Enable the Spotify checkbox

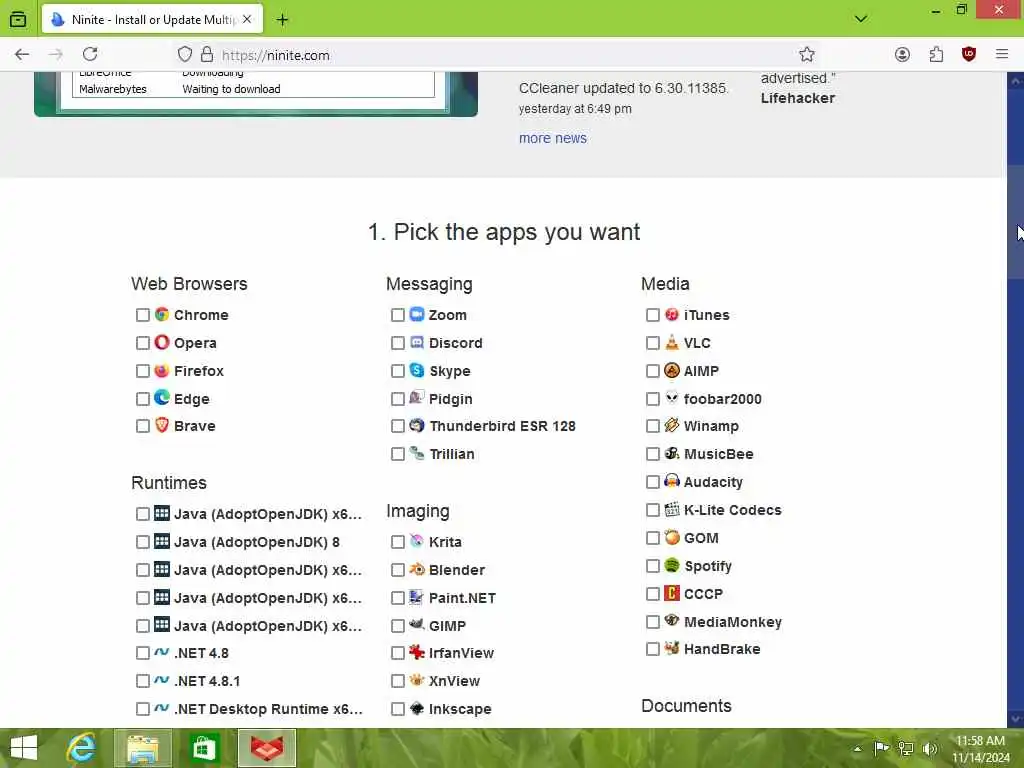(652, 566)
